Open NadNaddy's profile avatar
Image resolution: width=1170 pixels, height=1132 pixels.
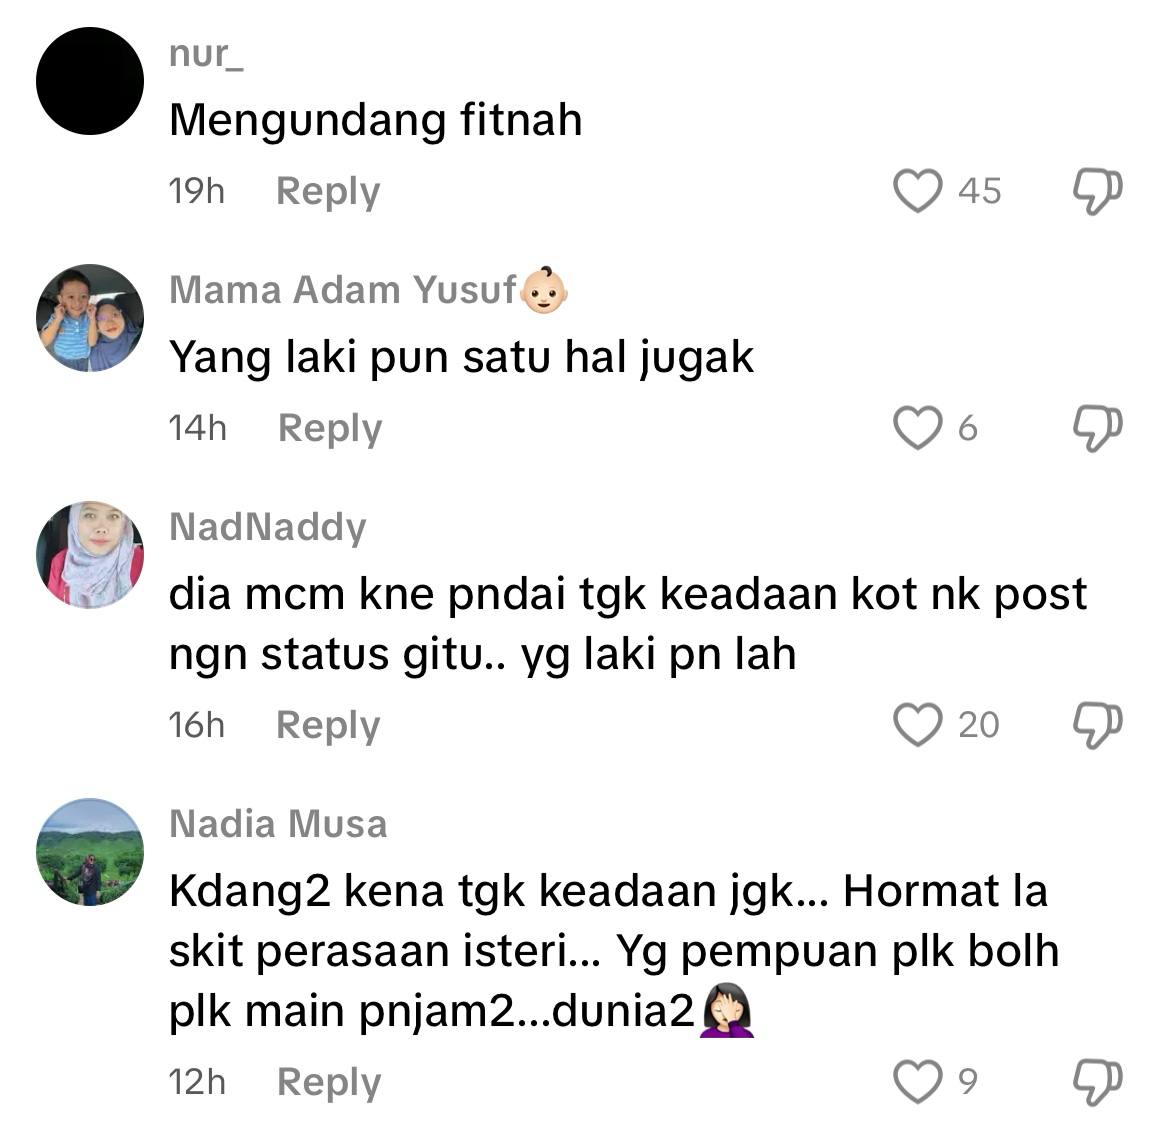90,554
